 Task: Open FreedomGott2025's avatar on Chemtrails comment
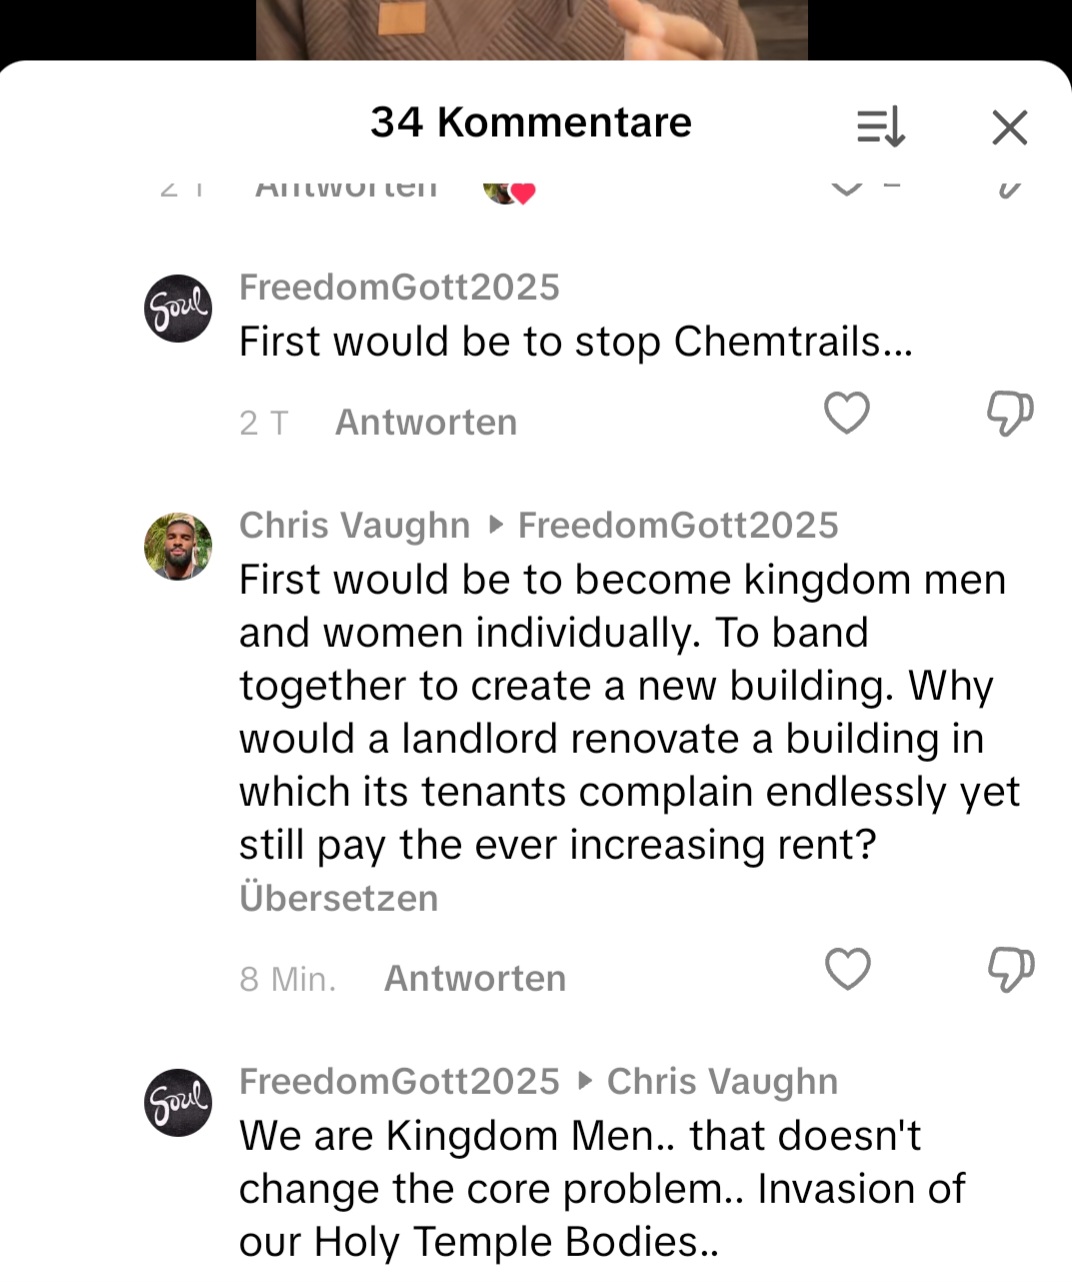point(178,308)
